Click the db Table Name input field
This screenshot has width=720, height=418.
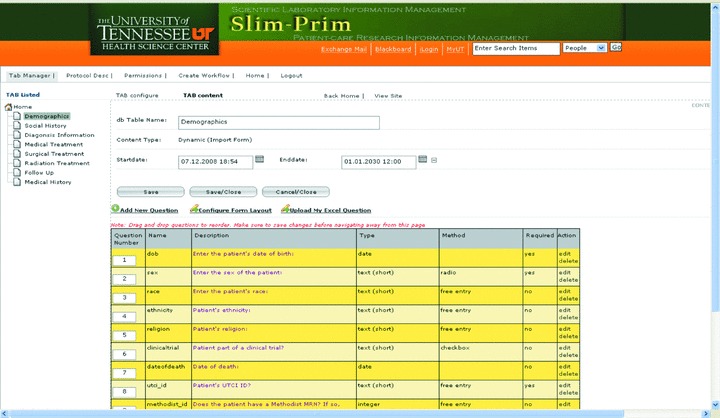(278, 122)
